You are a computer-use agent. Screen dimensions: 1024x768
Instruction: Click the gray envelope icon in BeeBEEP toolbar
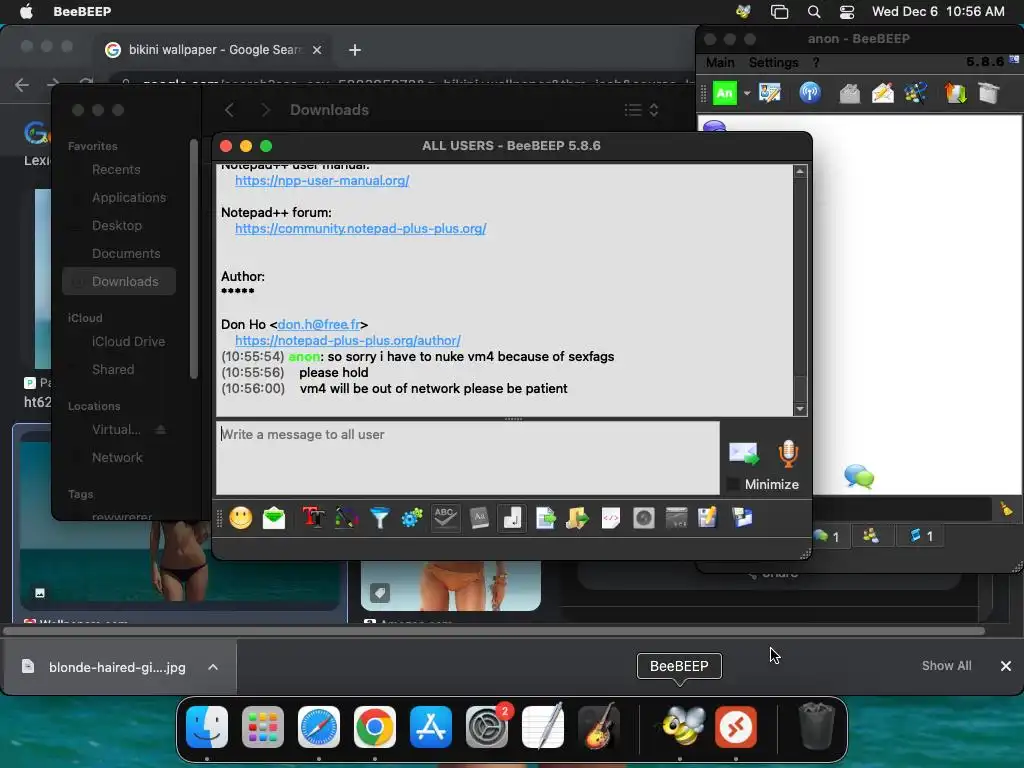849,93
